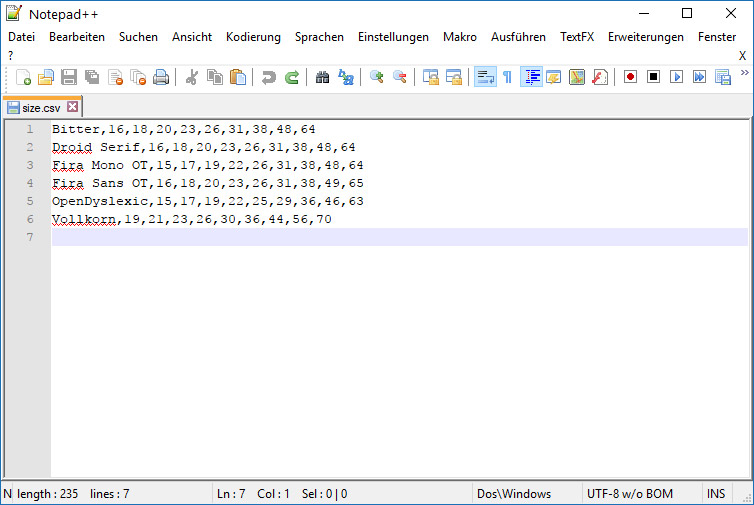Open the Sprachen menu
Image resolution: width=754 pixels, height=505 pixels.
pos(319,37)
